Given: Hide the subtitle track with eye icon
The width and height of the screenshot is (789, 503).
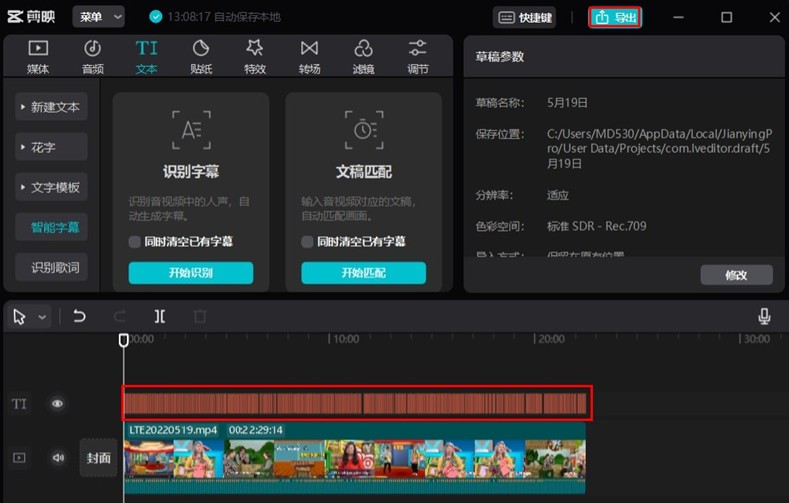Looking at the screenshot, I should click(58, 404).
